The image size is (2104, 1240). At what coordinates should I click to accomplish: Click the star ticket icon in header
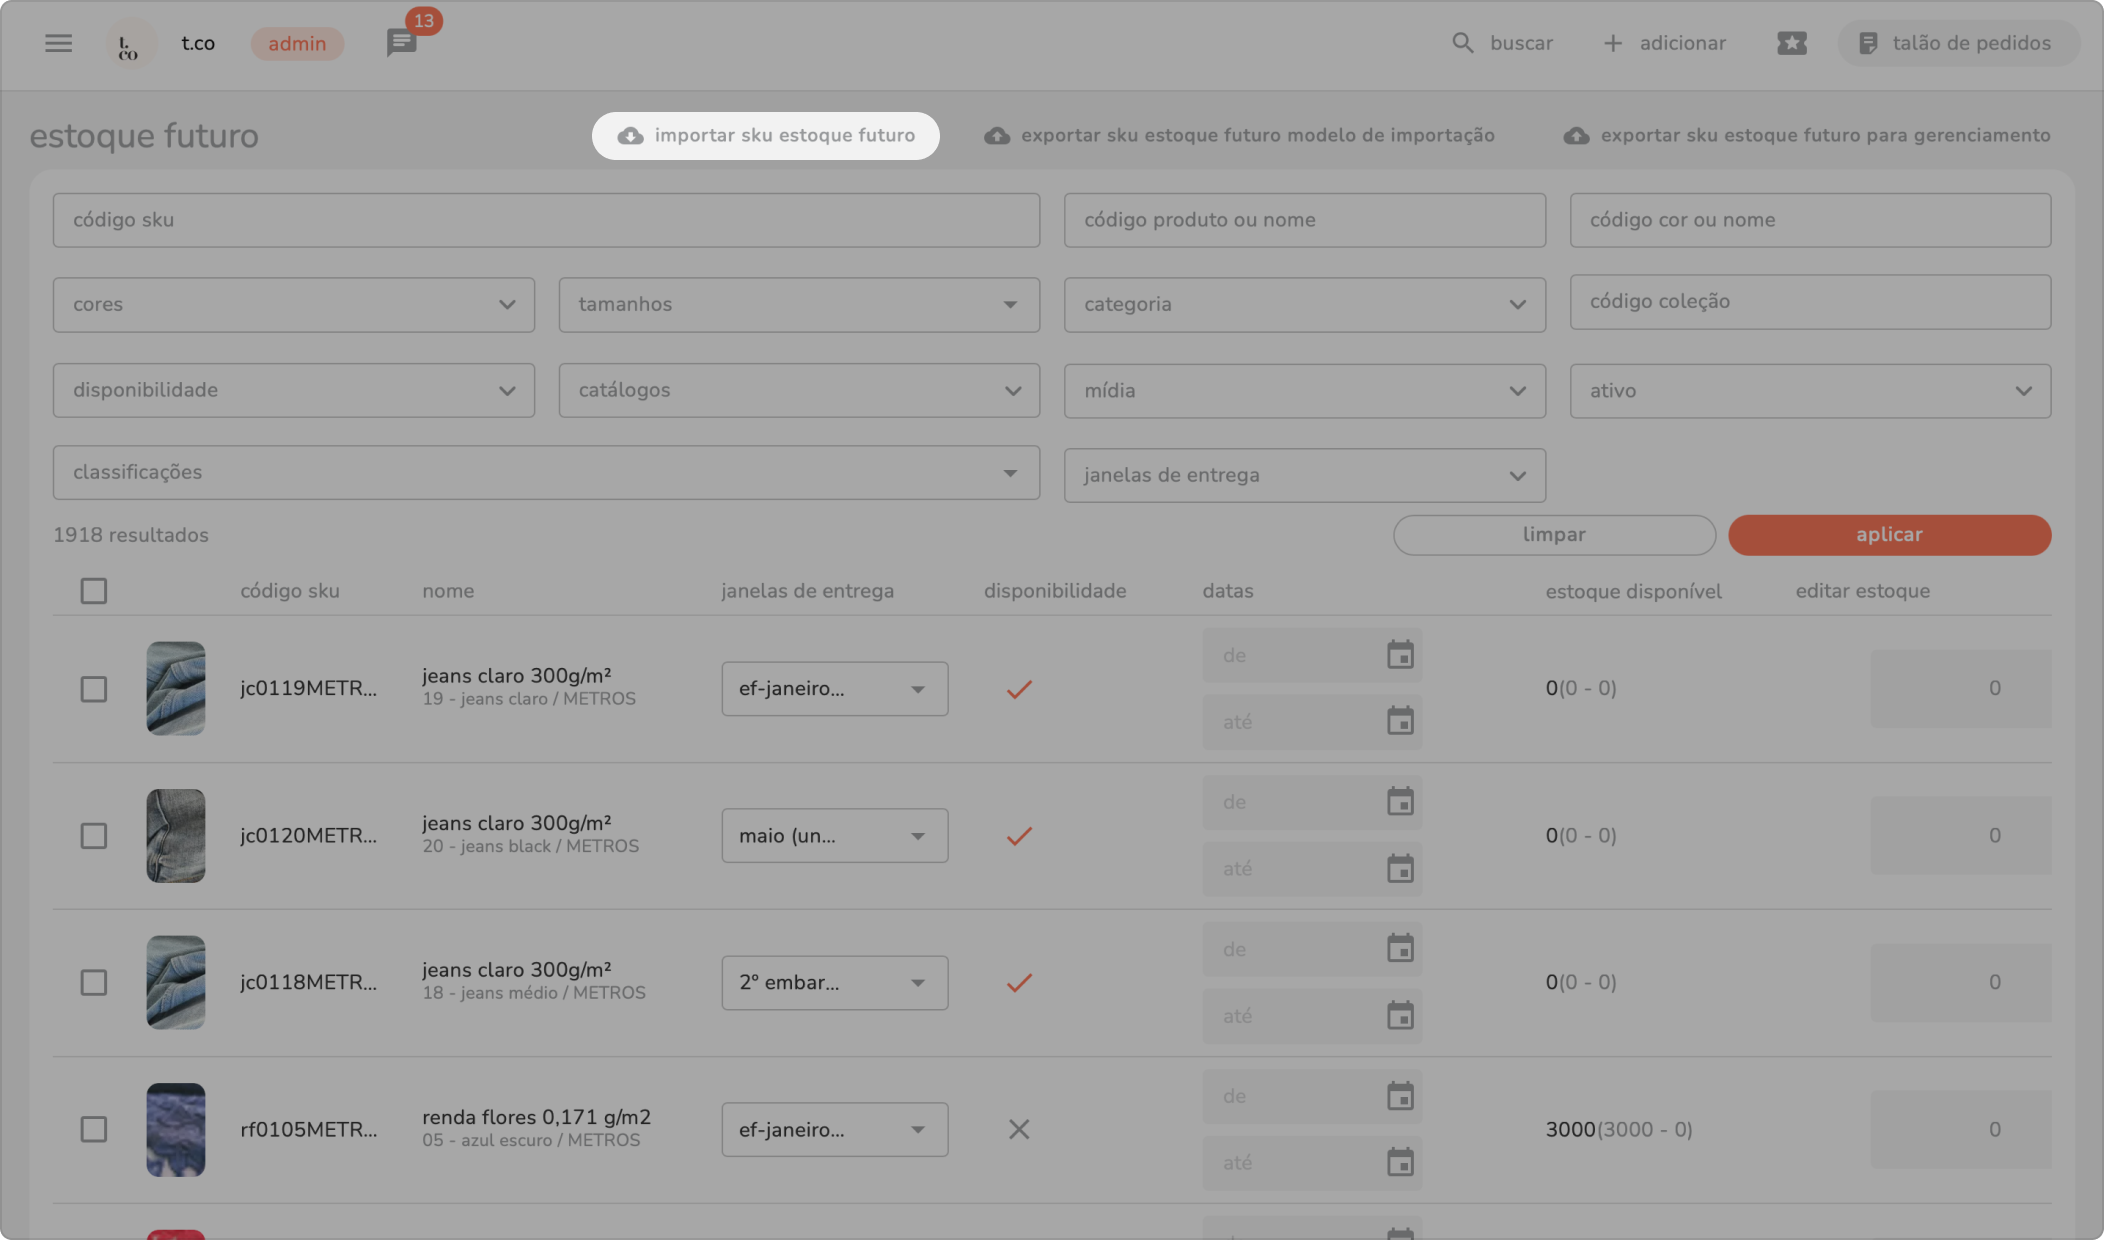tap(1791, 43)
